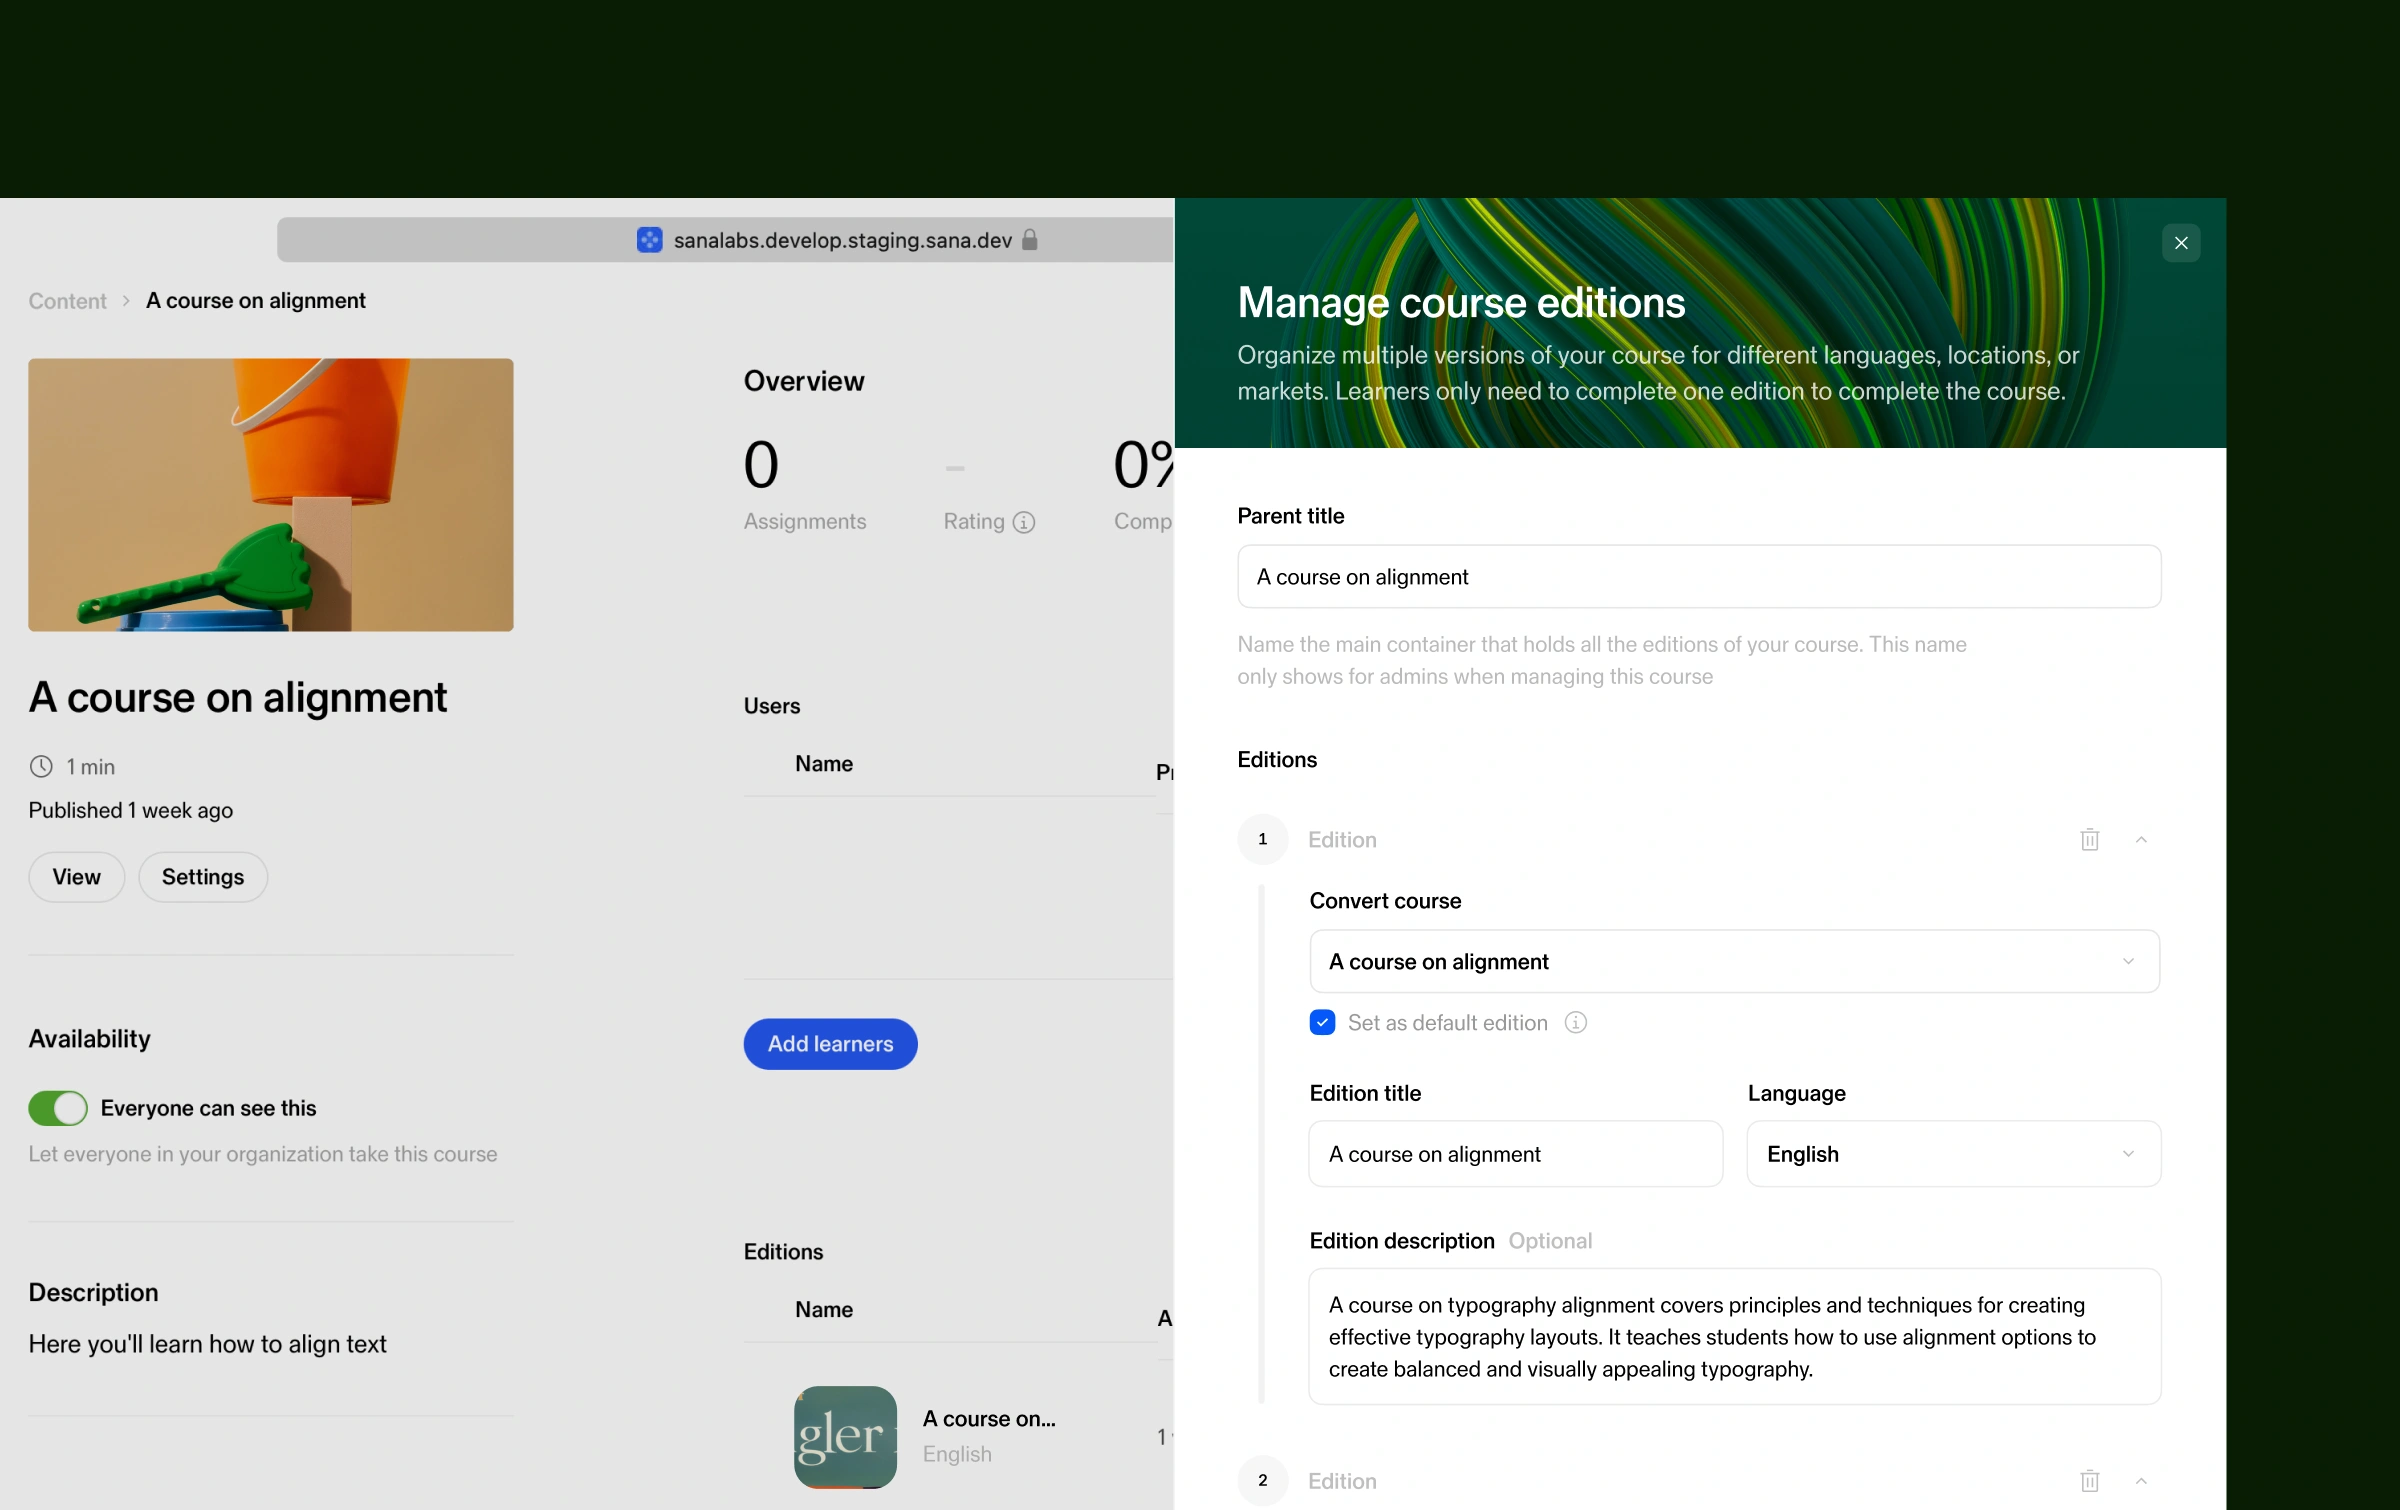The image size is (2400, 1510).
Task: Close the Manage course editions panel
Action: [x=2181, y=243]
